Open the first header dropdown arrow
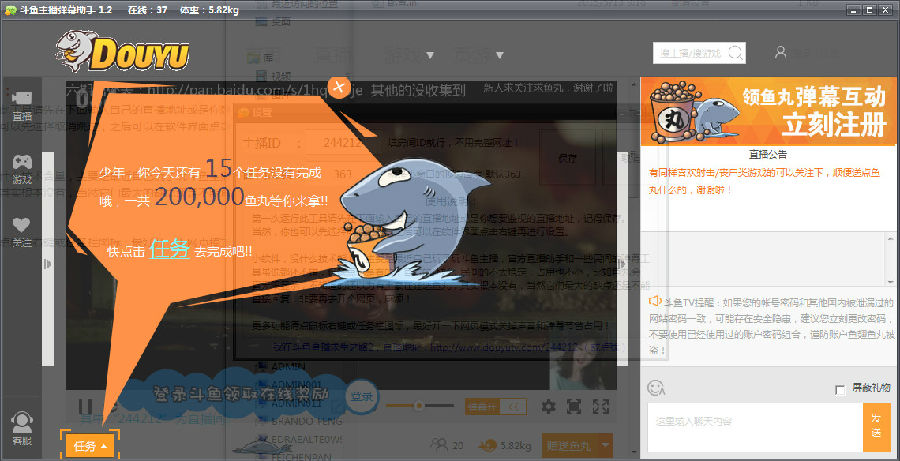The height and width of the screenshot is (461, 900). [430, 56]
